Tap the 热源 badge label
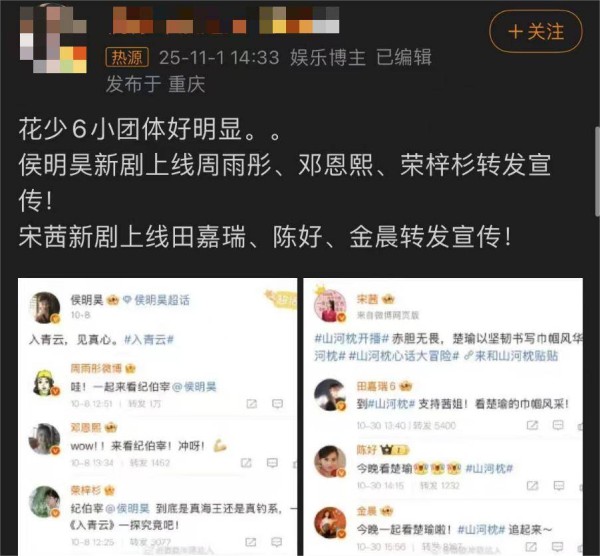This screenshot has width=600, height=556. click(127, 58)
